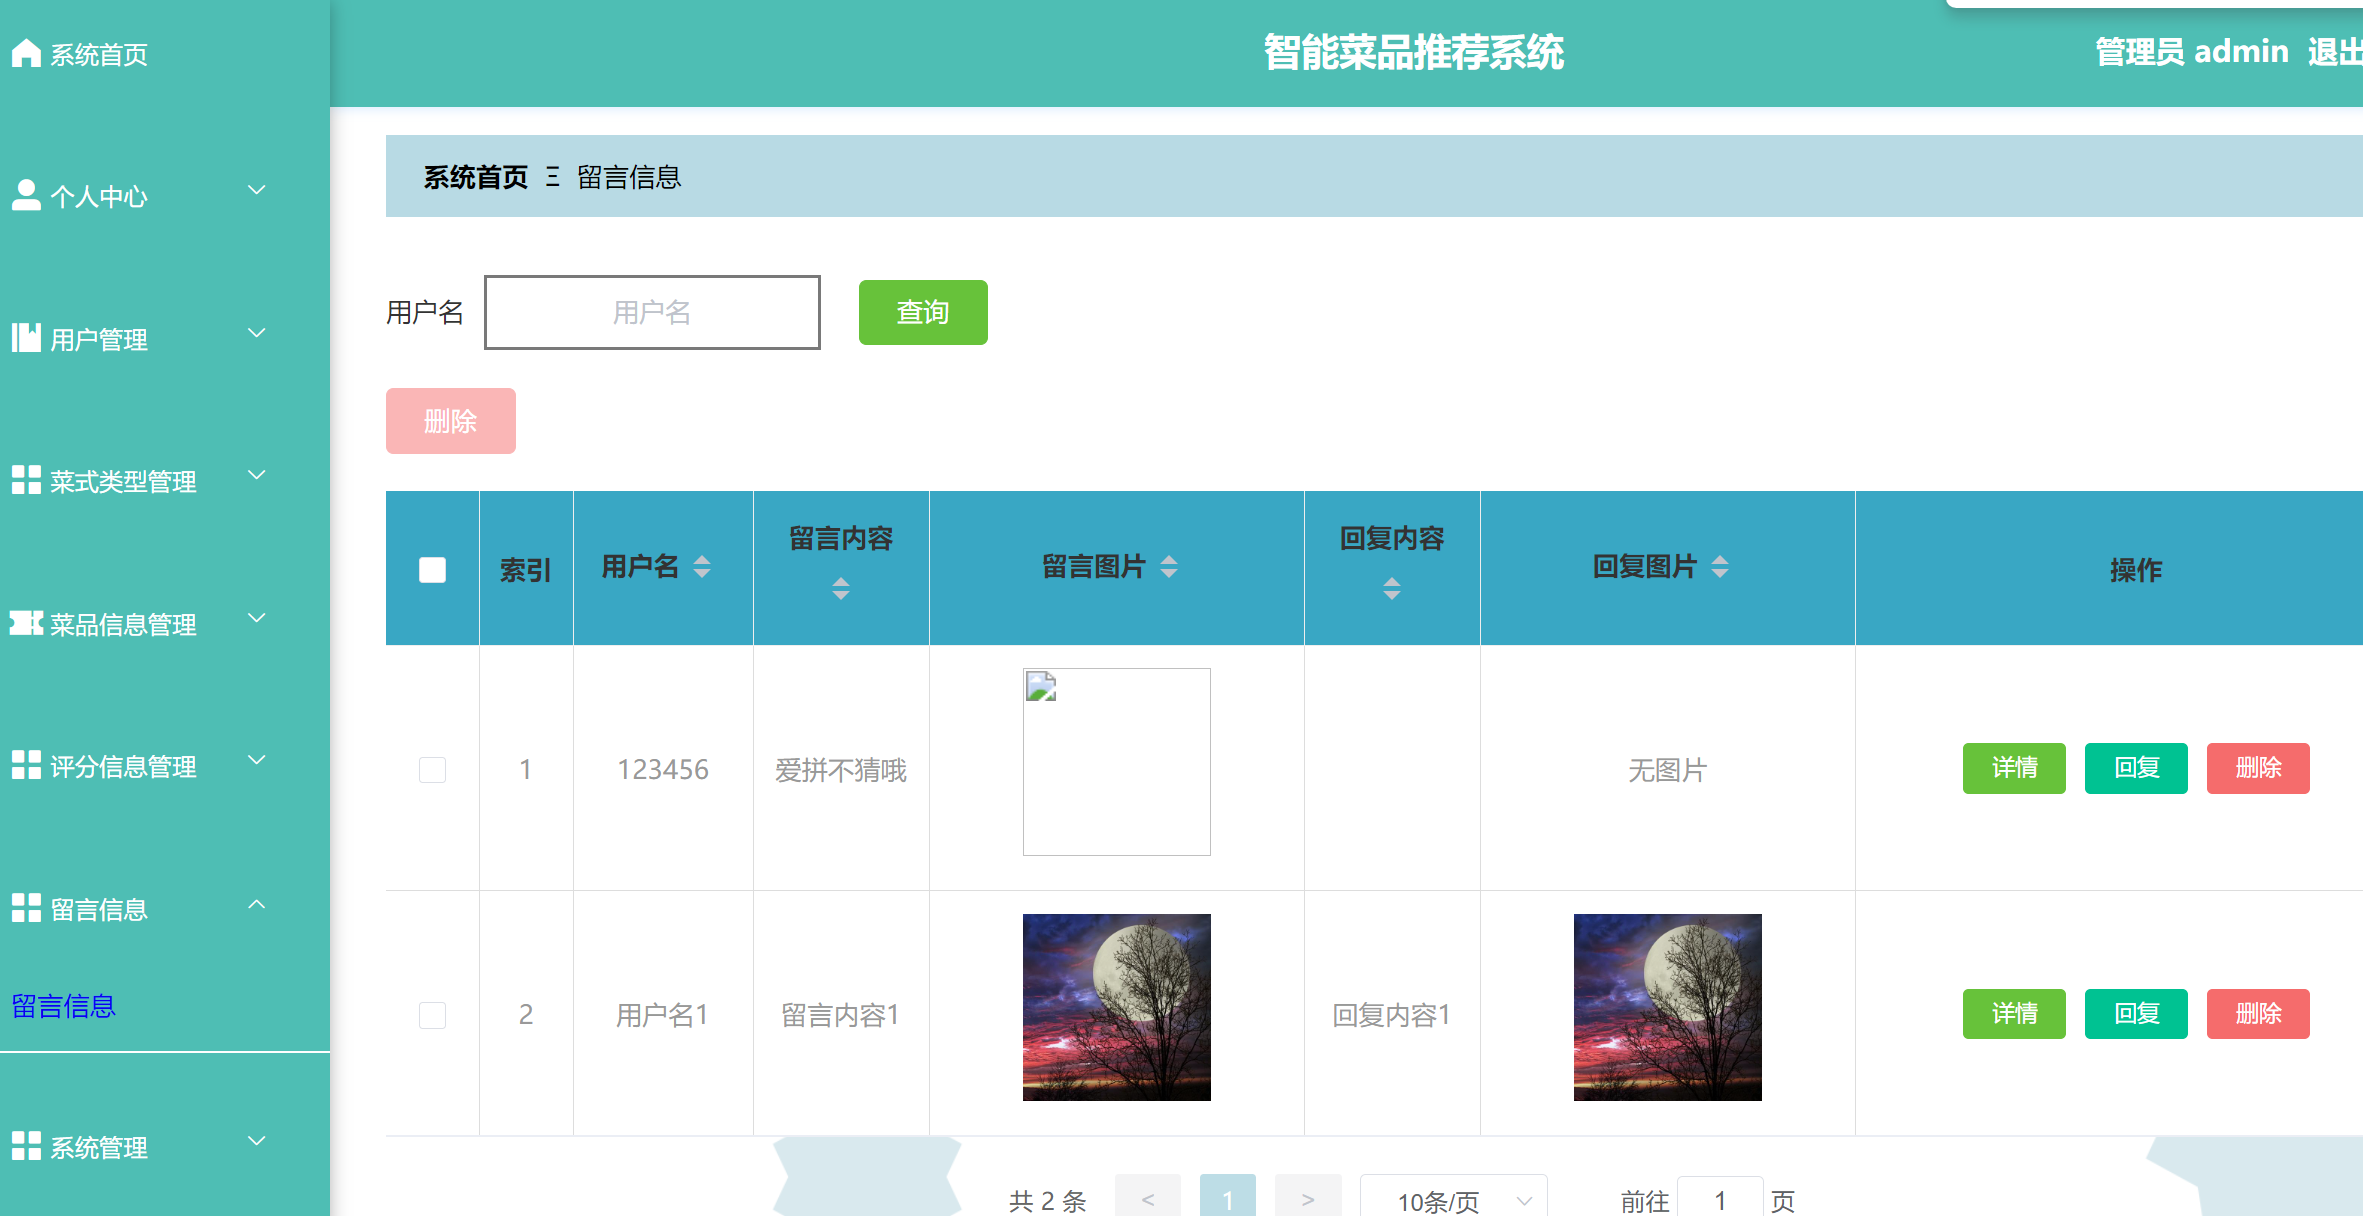The height and width of the screenshot is (1216, 2363).
Task: Click 回复 on the 用户名1 row
Action: click(2136, 1013)
